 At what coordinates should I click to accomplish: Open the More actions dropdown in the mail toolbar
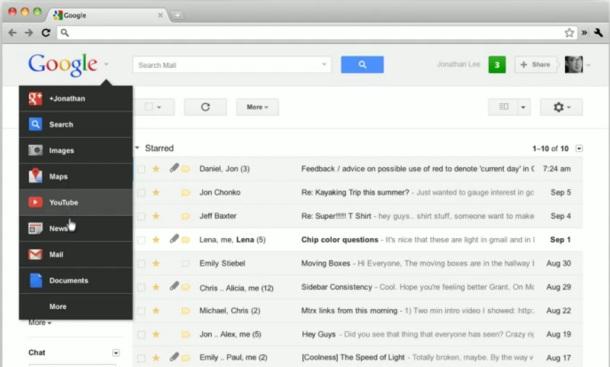[257, 107]
